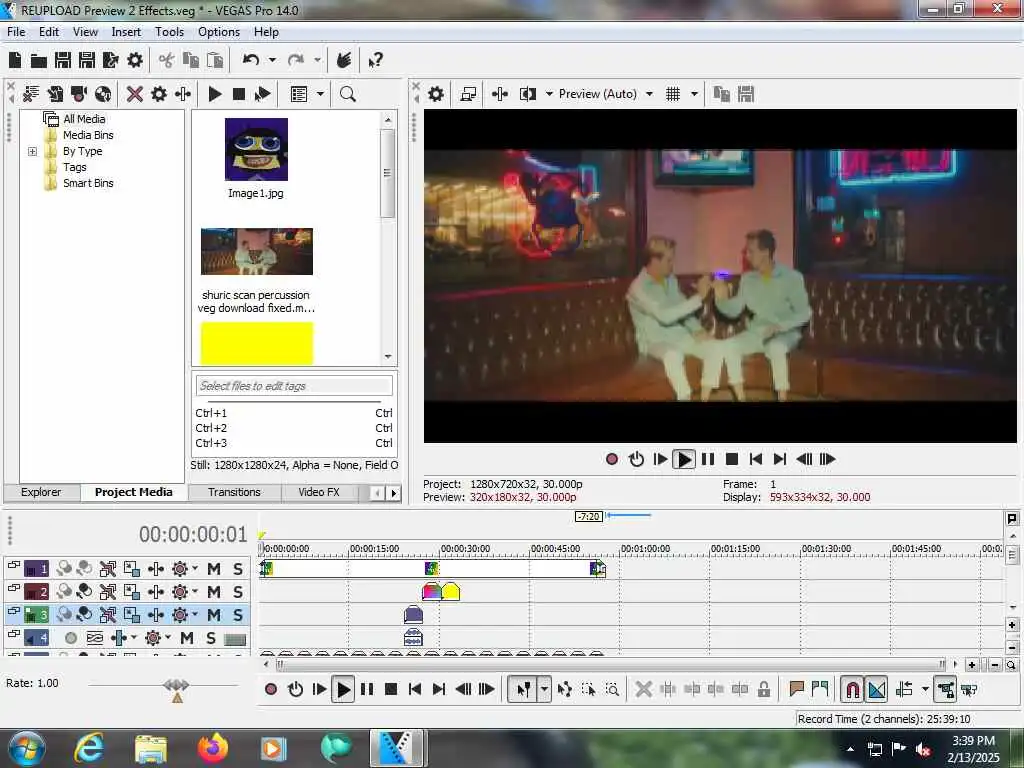The image size is (1024, 768).
Task: Switch to the Explorer tab
Action: pos(40,492)
